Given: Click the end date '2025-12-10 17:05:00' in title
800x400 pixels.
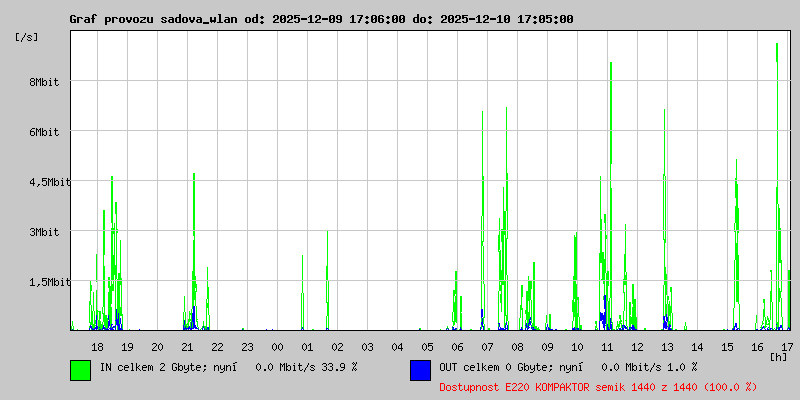Looking at the screenshot, I should (507, 19).
